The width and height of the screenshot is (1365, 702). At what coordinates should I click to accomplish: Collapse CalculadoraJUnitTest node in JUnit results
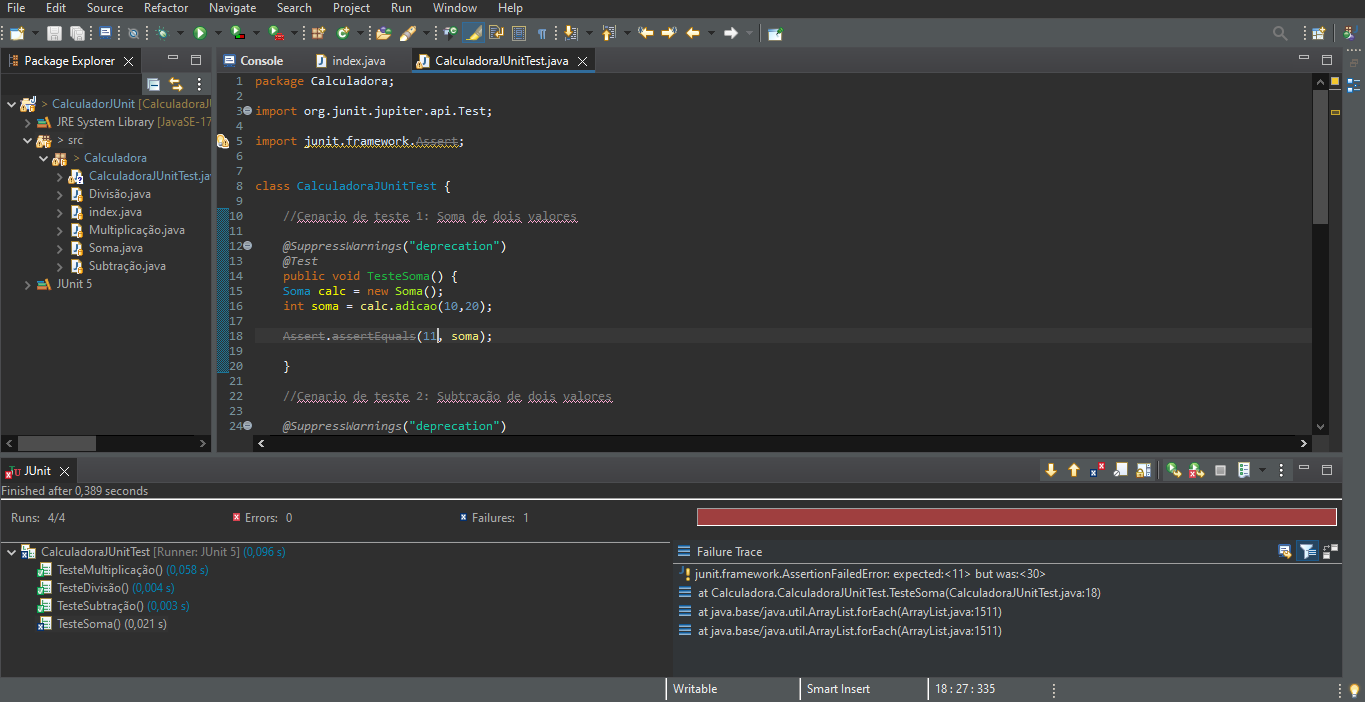tap(11, 552)
